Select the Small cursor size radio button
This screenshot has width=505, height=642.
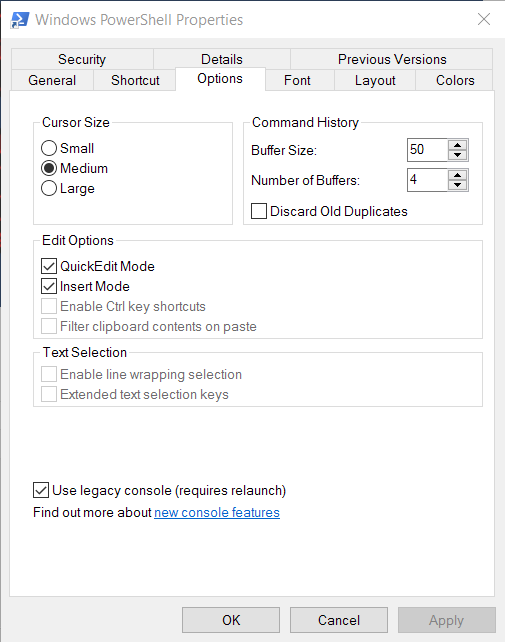pyautogui.click(x=49, y=148)
